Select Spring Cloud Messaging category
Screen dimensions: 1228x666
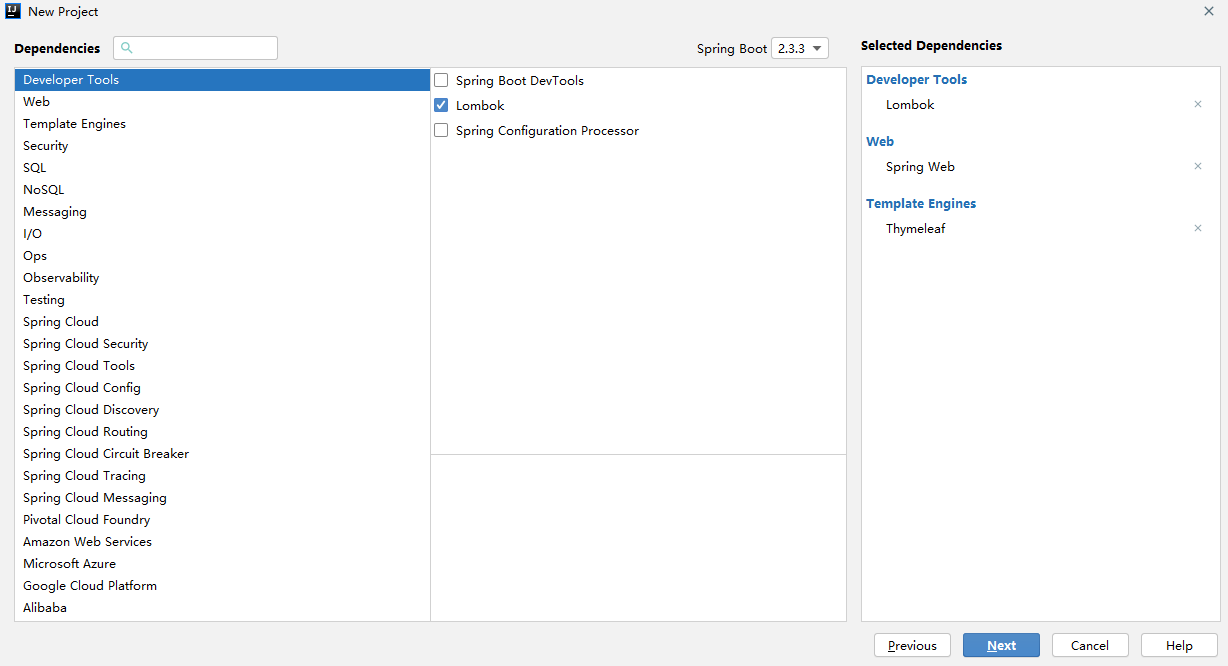pos(222,498)
